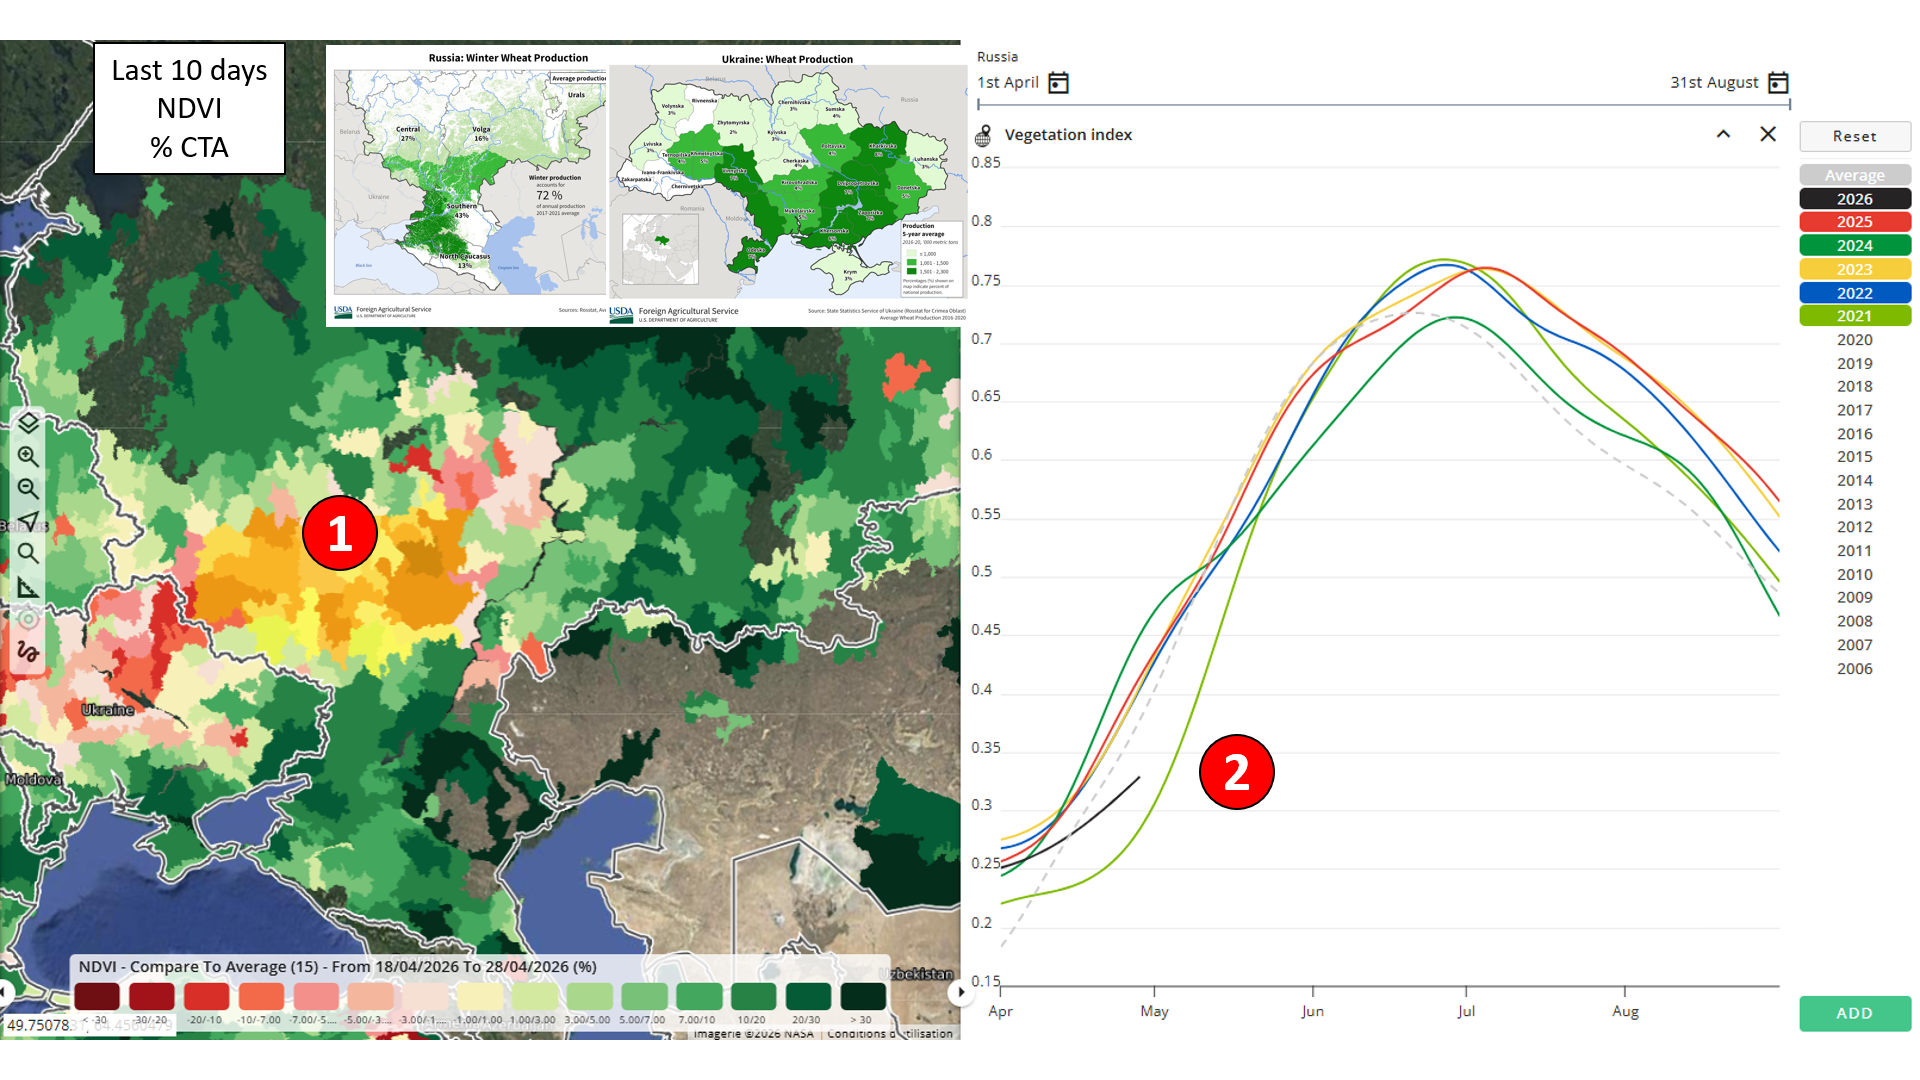Toggle the Average series line

pos(1854,175)
